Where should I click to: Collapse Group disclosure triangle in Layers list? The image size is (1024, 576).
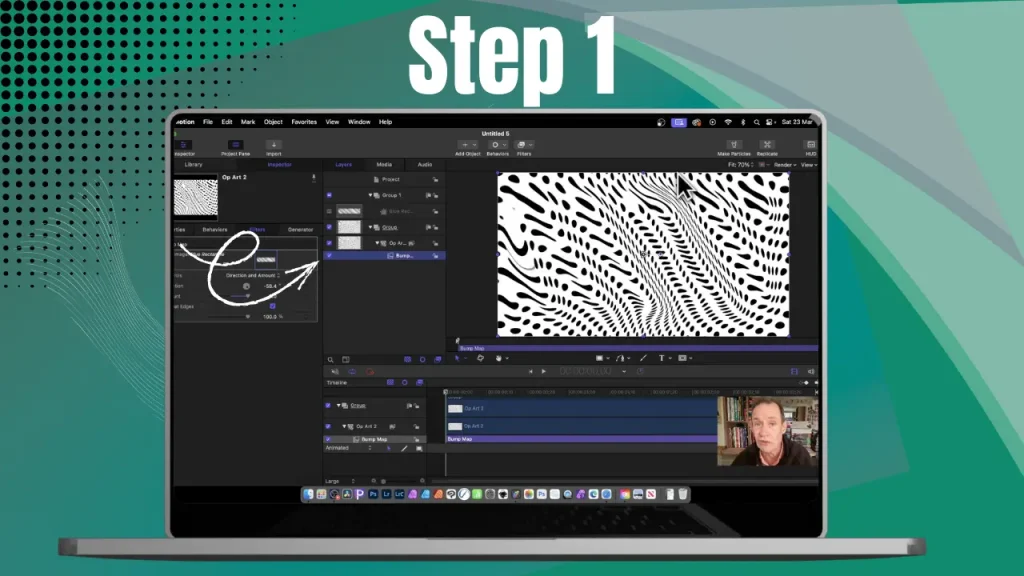[370, 227]
